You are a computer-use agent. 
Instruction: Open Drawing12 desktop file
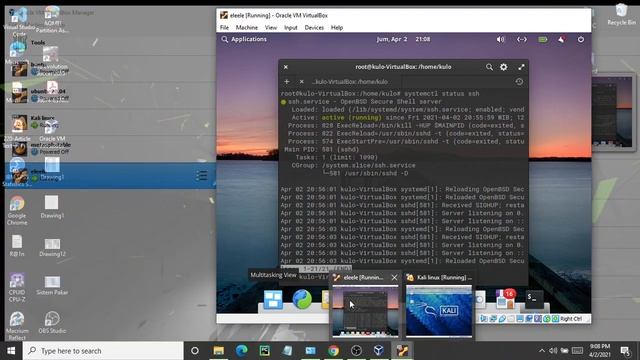tap(52, 247)
